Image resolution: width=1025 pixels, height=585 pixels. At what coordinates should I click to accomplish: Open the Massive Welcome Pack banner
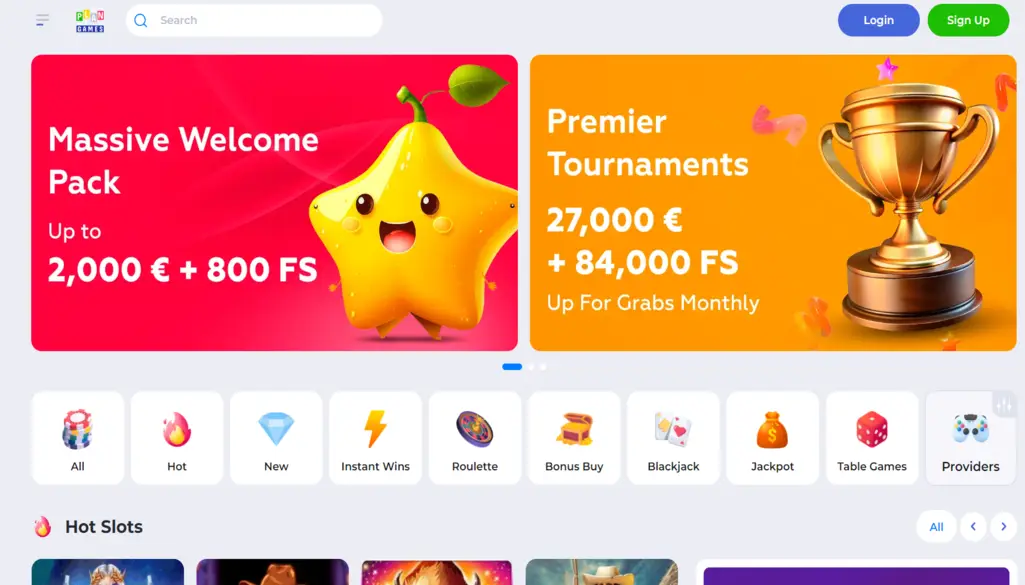click(275, 203)
